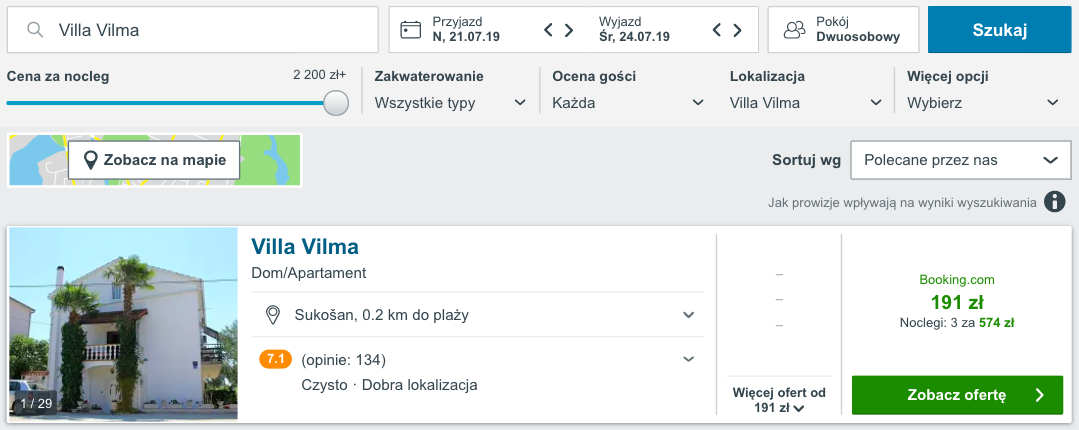Viewport: 1079px width, 430px height.
Task: Click the location pin by Sukošan
Action: point(273,315)
